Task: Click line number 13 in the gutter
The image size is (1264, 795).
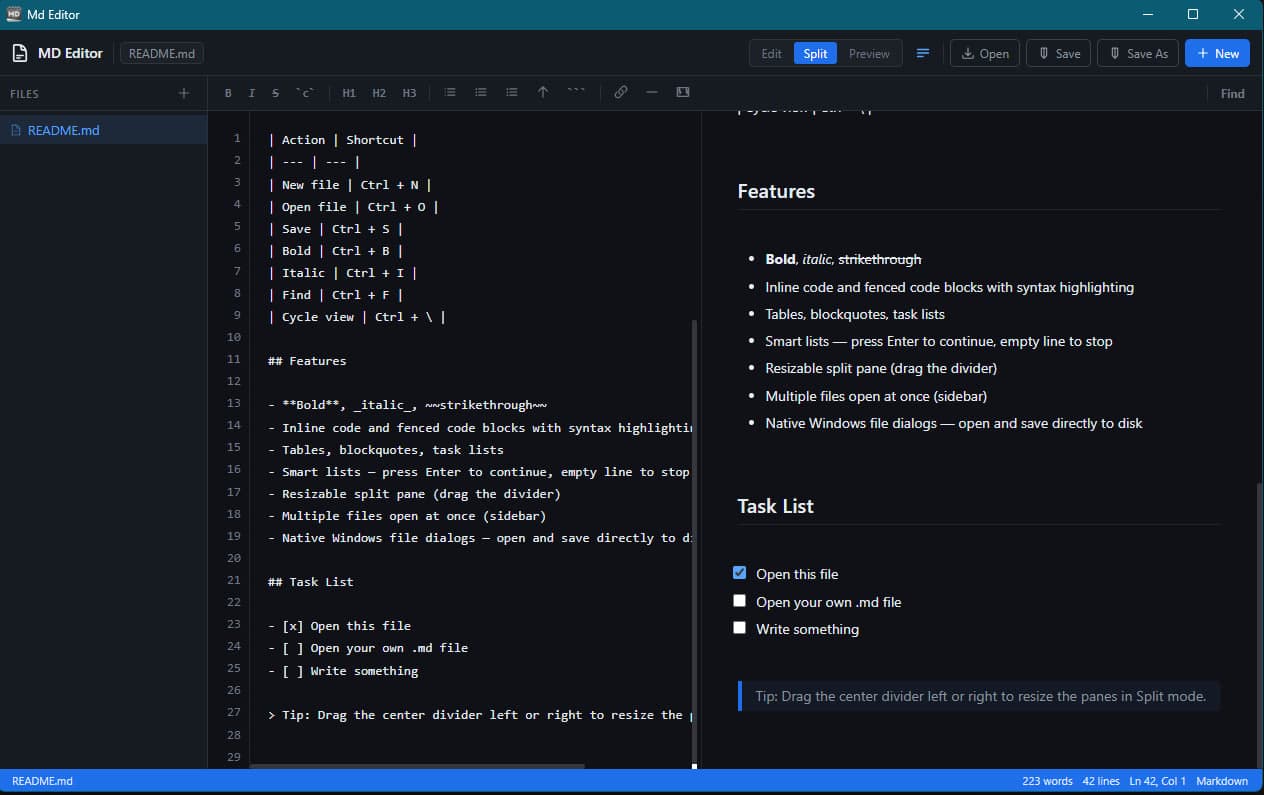Action: click(234, 403)
